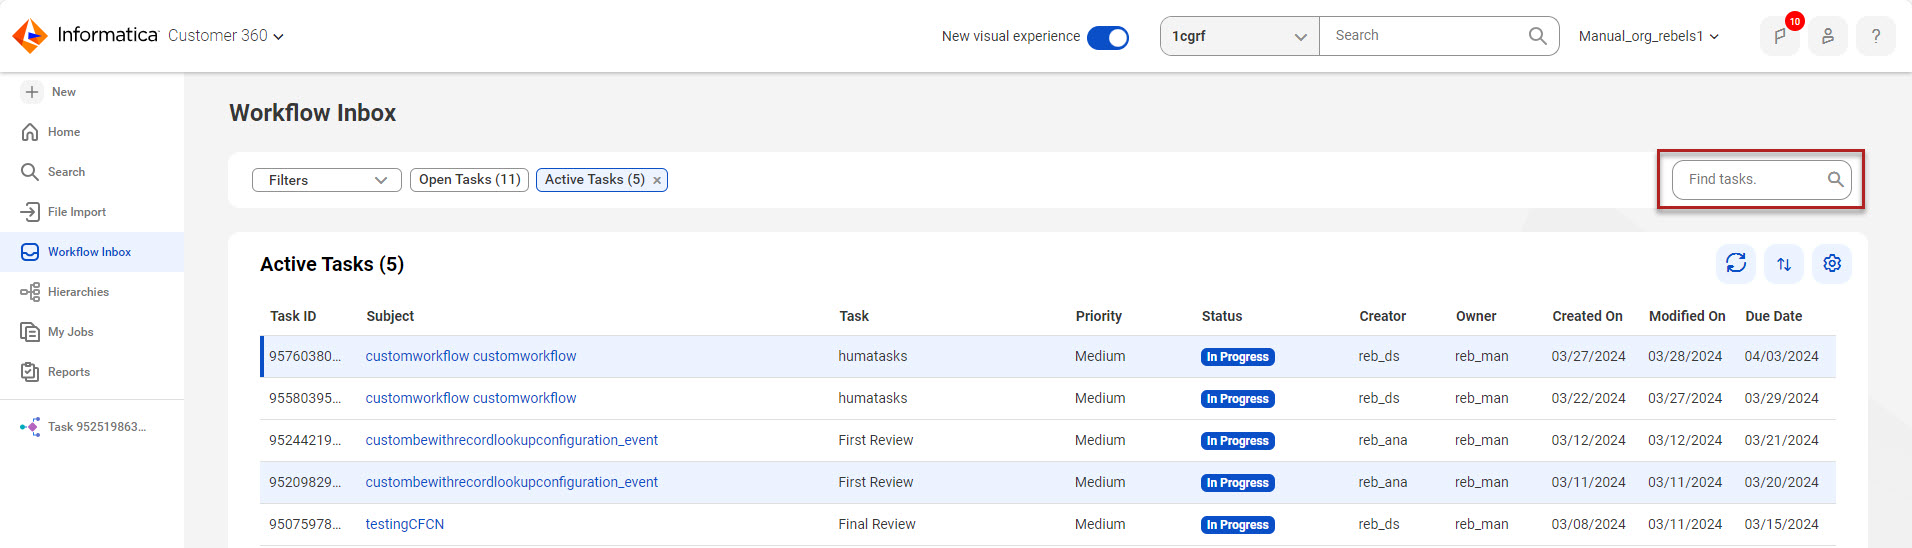Refresh the Active Tasks list
This screenshot has height=548, width=1912.
click(x=1736, y=263)
